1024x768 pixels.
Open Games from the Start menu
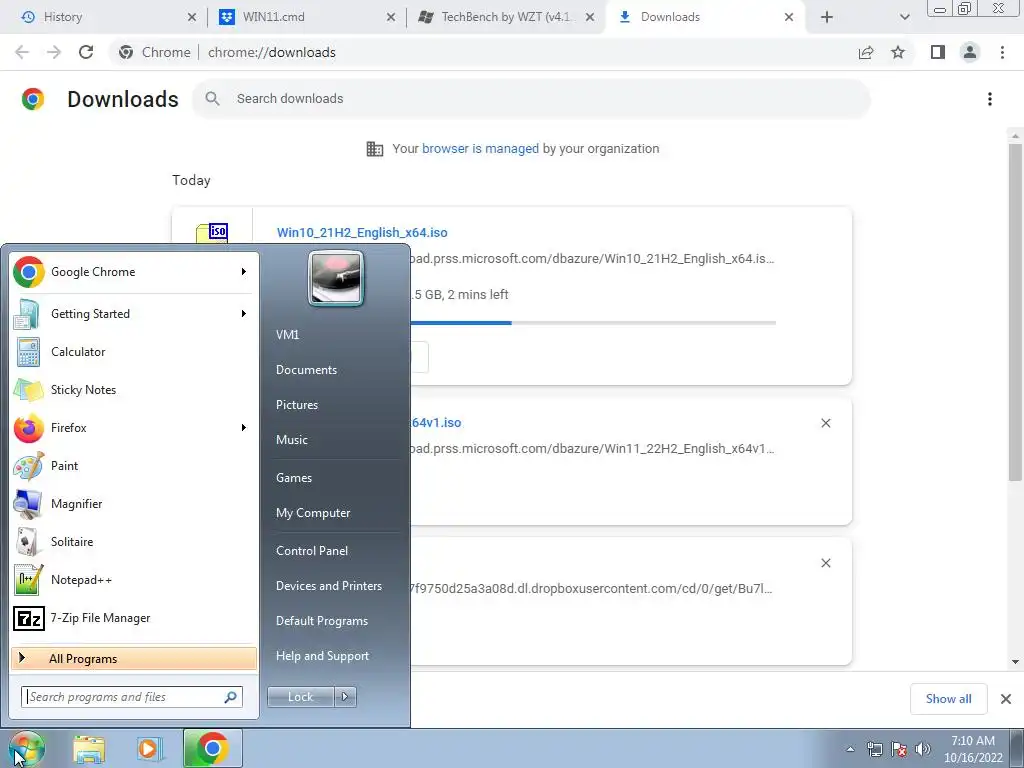pyautogui.click(x=294, y=478)
